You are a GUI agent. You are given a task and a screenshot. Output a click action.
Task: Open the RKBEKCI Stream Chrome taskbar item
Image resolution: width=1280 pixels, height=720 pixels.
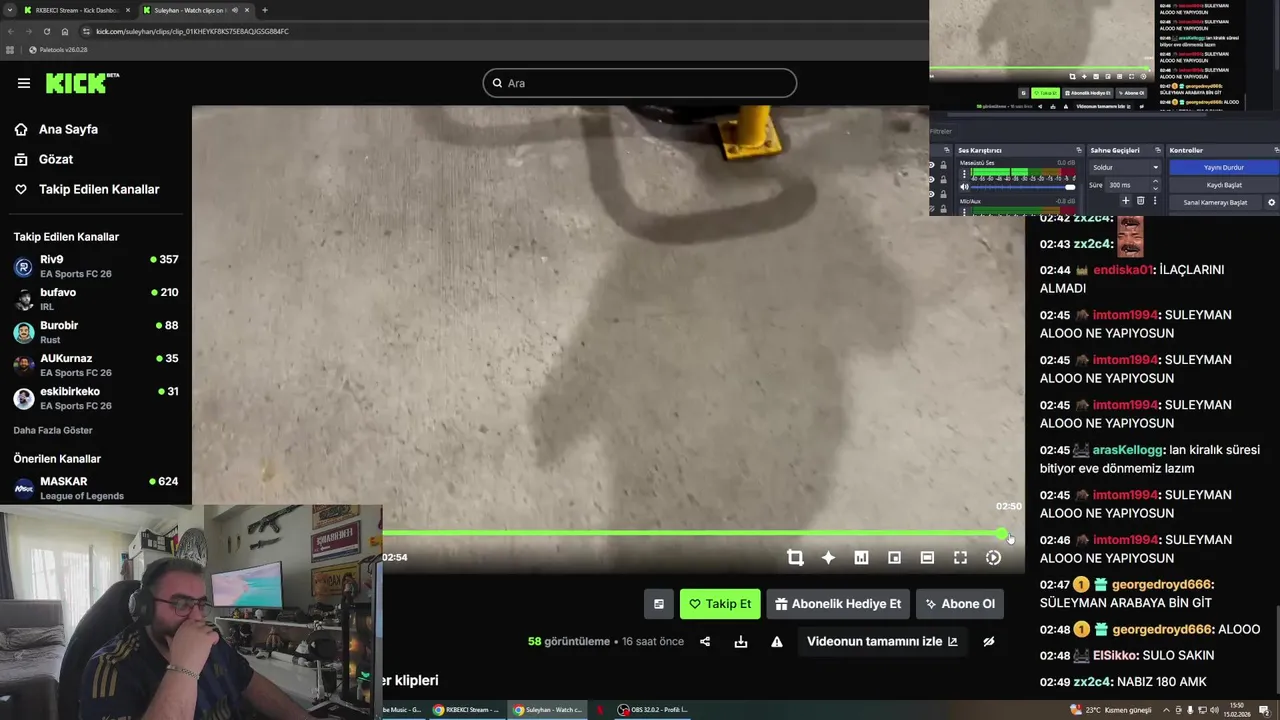[466, 710]
